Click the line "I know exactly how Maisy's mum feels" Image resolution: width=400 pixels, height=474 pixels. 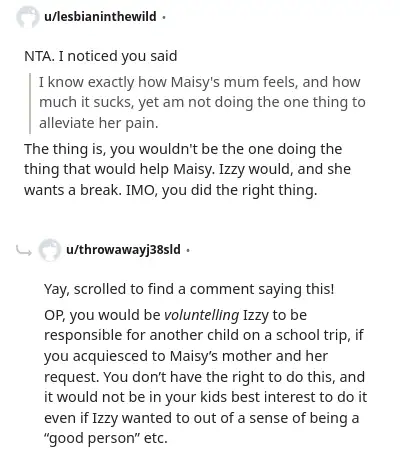coord(200,82)
